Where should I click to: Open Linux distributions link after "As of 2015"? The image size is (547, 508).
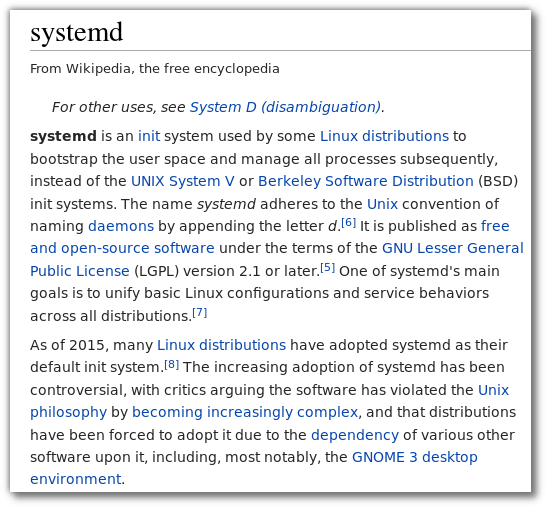pos(221,345)
